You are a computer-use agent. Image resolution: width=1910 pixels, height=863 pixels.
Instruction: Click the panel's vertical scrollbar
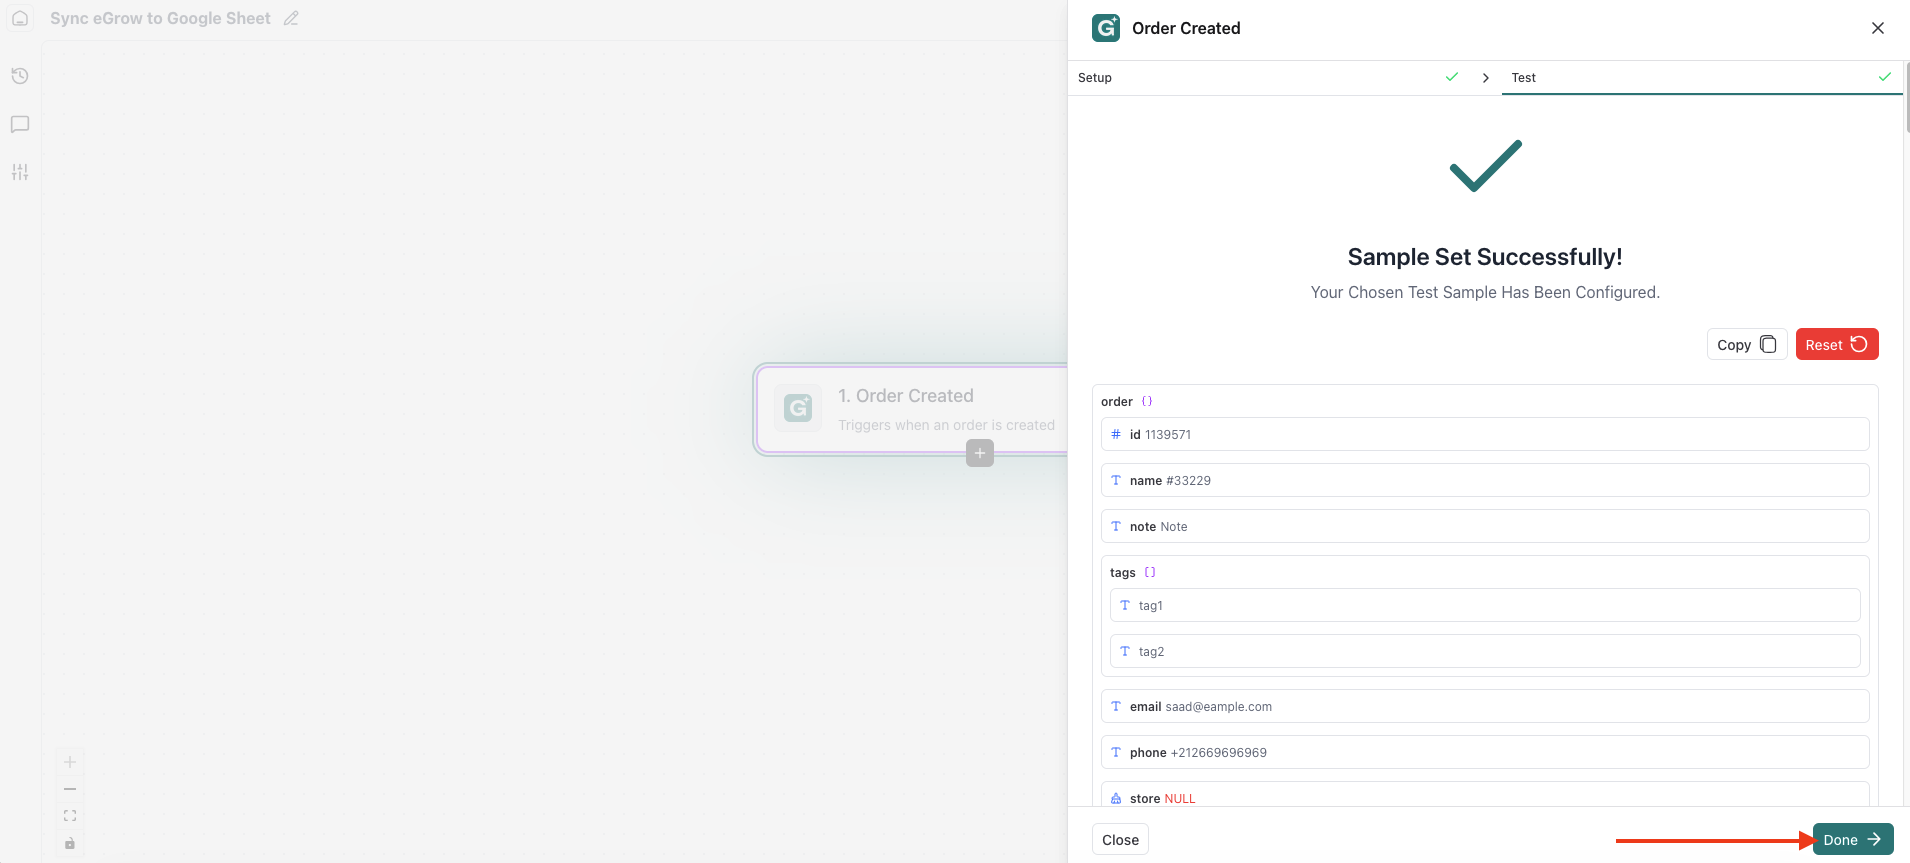click(1906, 96)
